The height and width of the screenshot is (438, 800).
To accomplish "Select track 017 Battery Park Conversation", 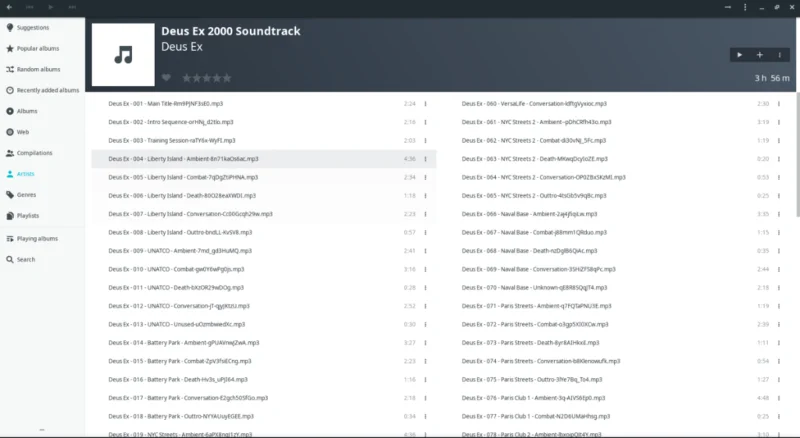I will pyautogui.click(x=264, y=398).
